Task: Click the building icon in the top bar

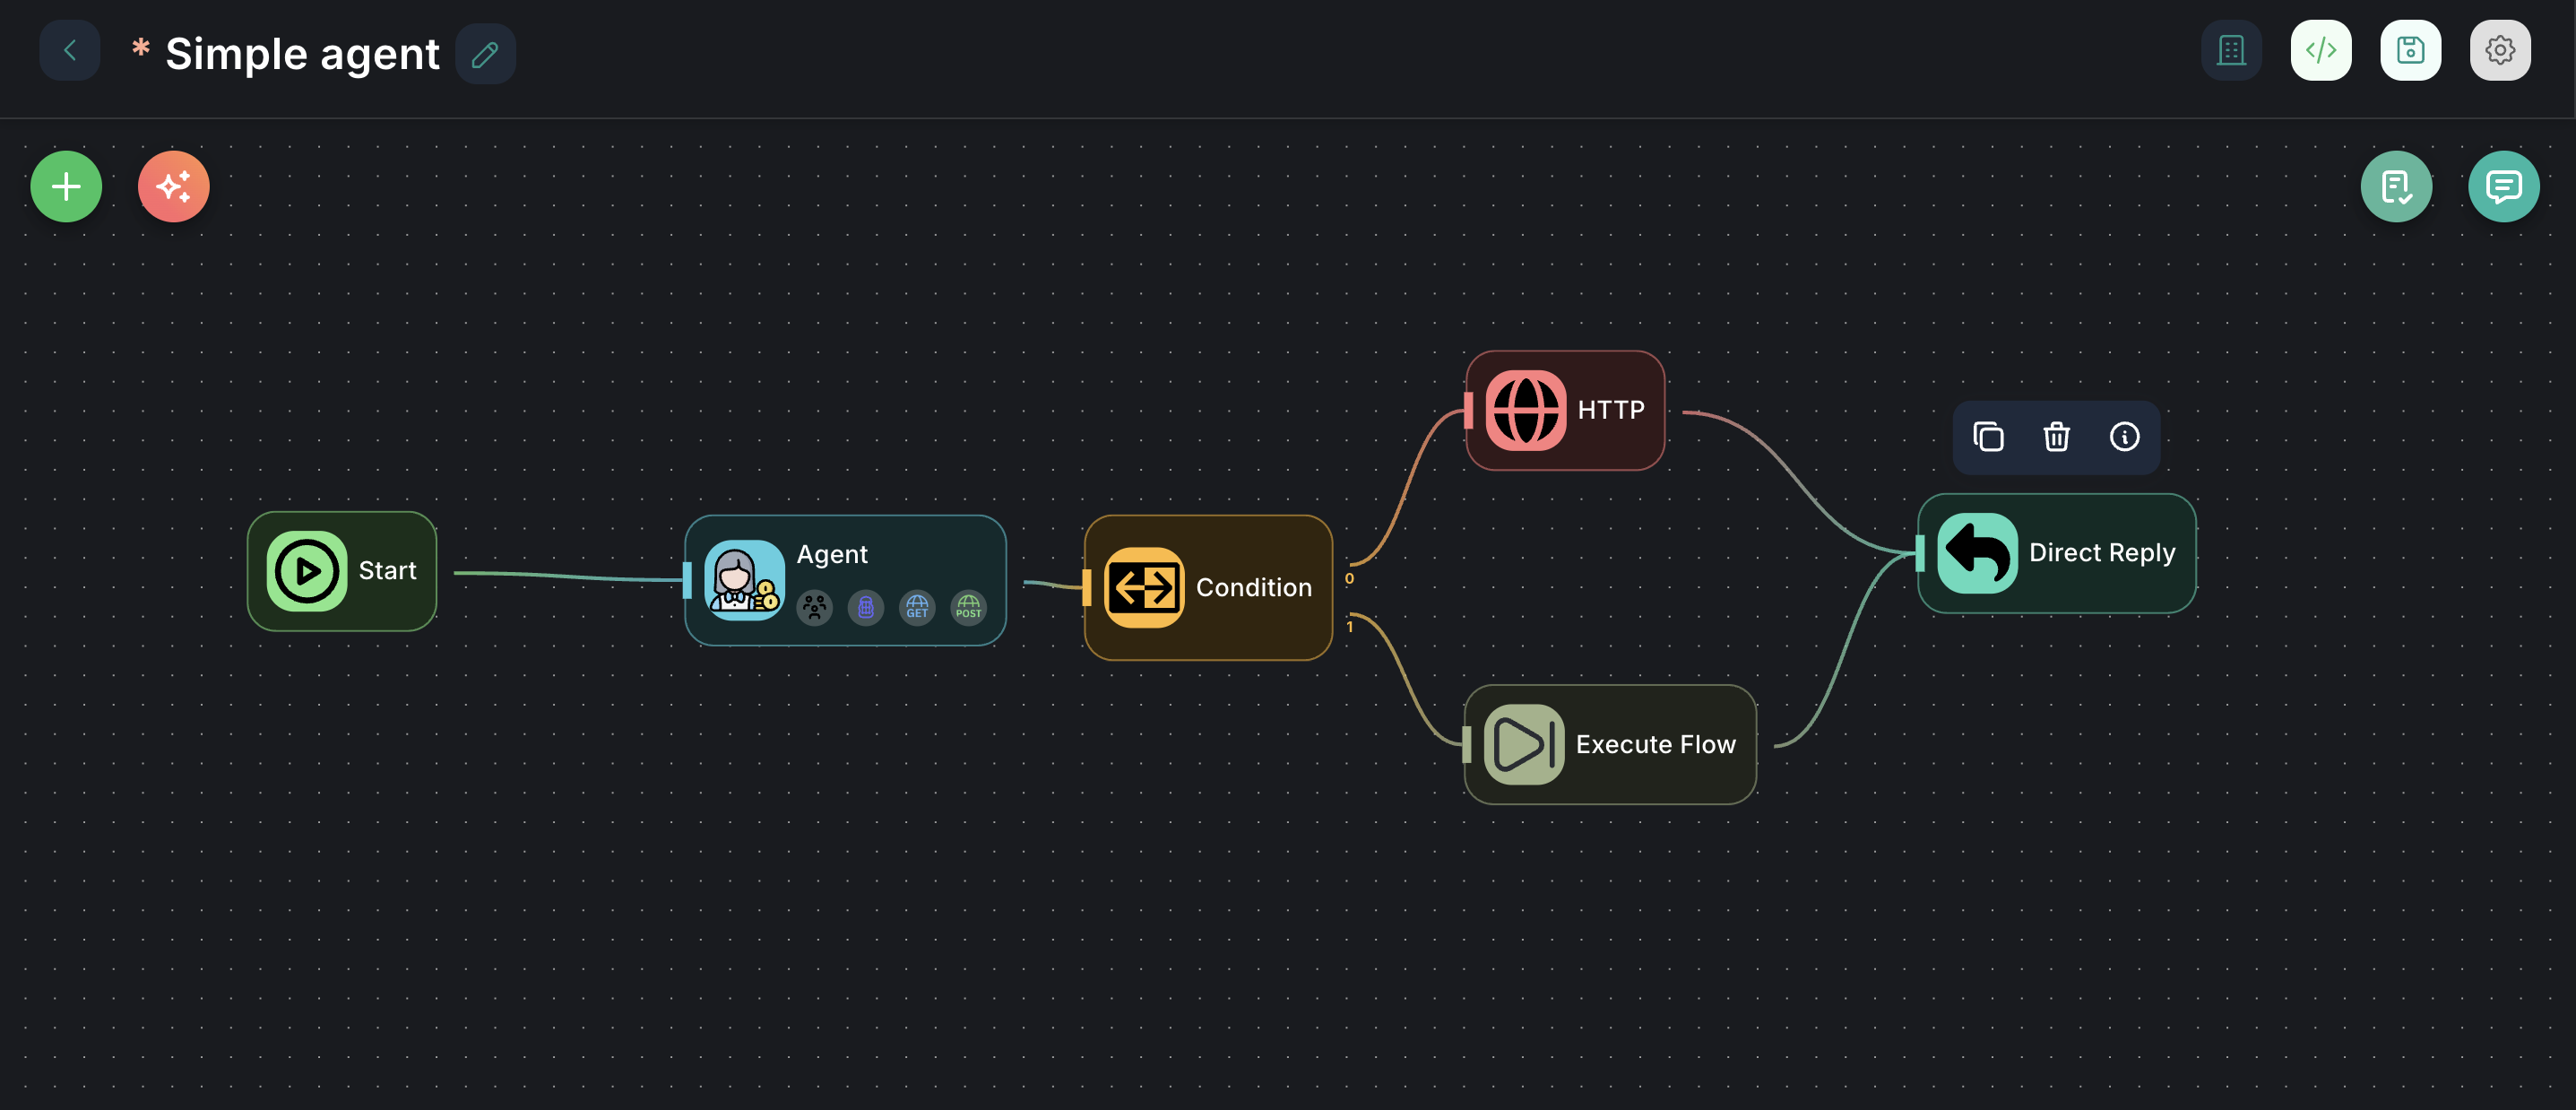Action: [2231, 50]
